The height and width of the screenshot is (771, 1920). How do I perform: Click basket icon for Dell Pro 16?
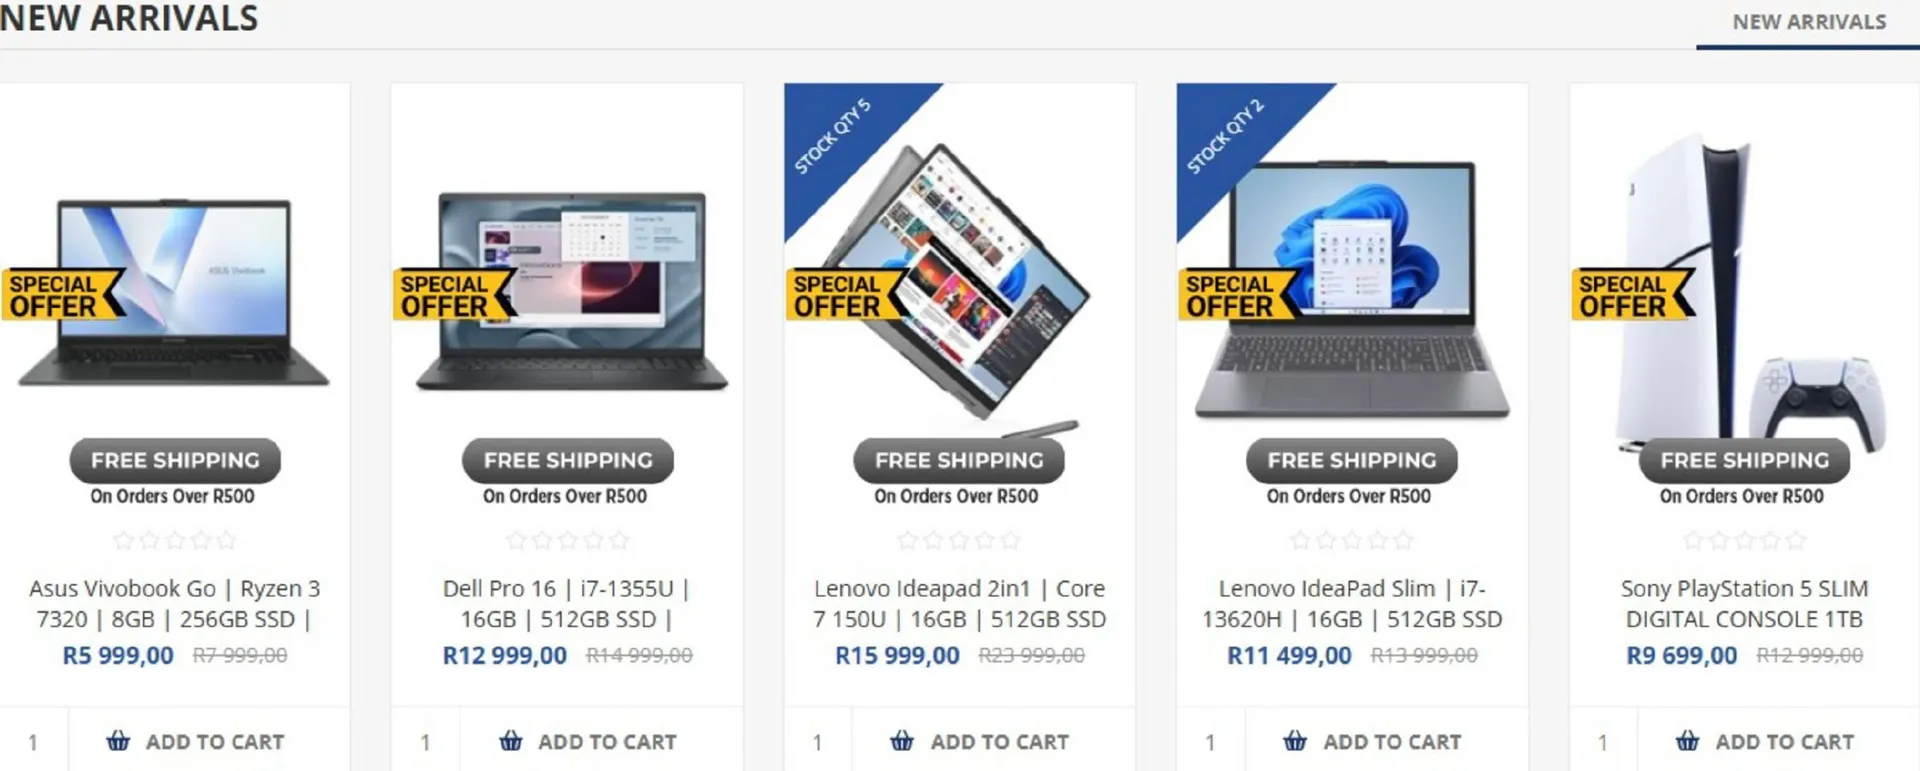(511, 741)
